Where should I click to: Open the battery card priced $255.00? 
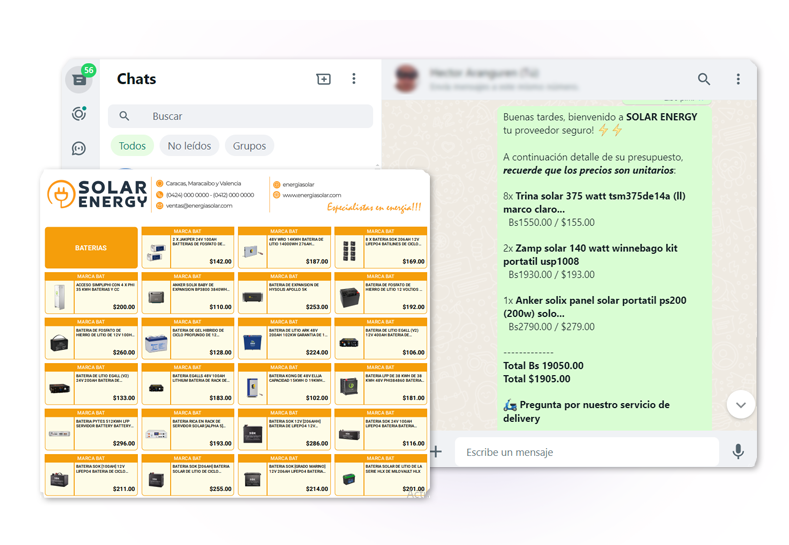coord(188,475)
